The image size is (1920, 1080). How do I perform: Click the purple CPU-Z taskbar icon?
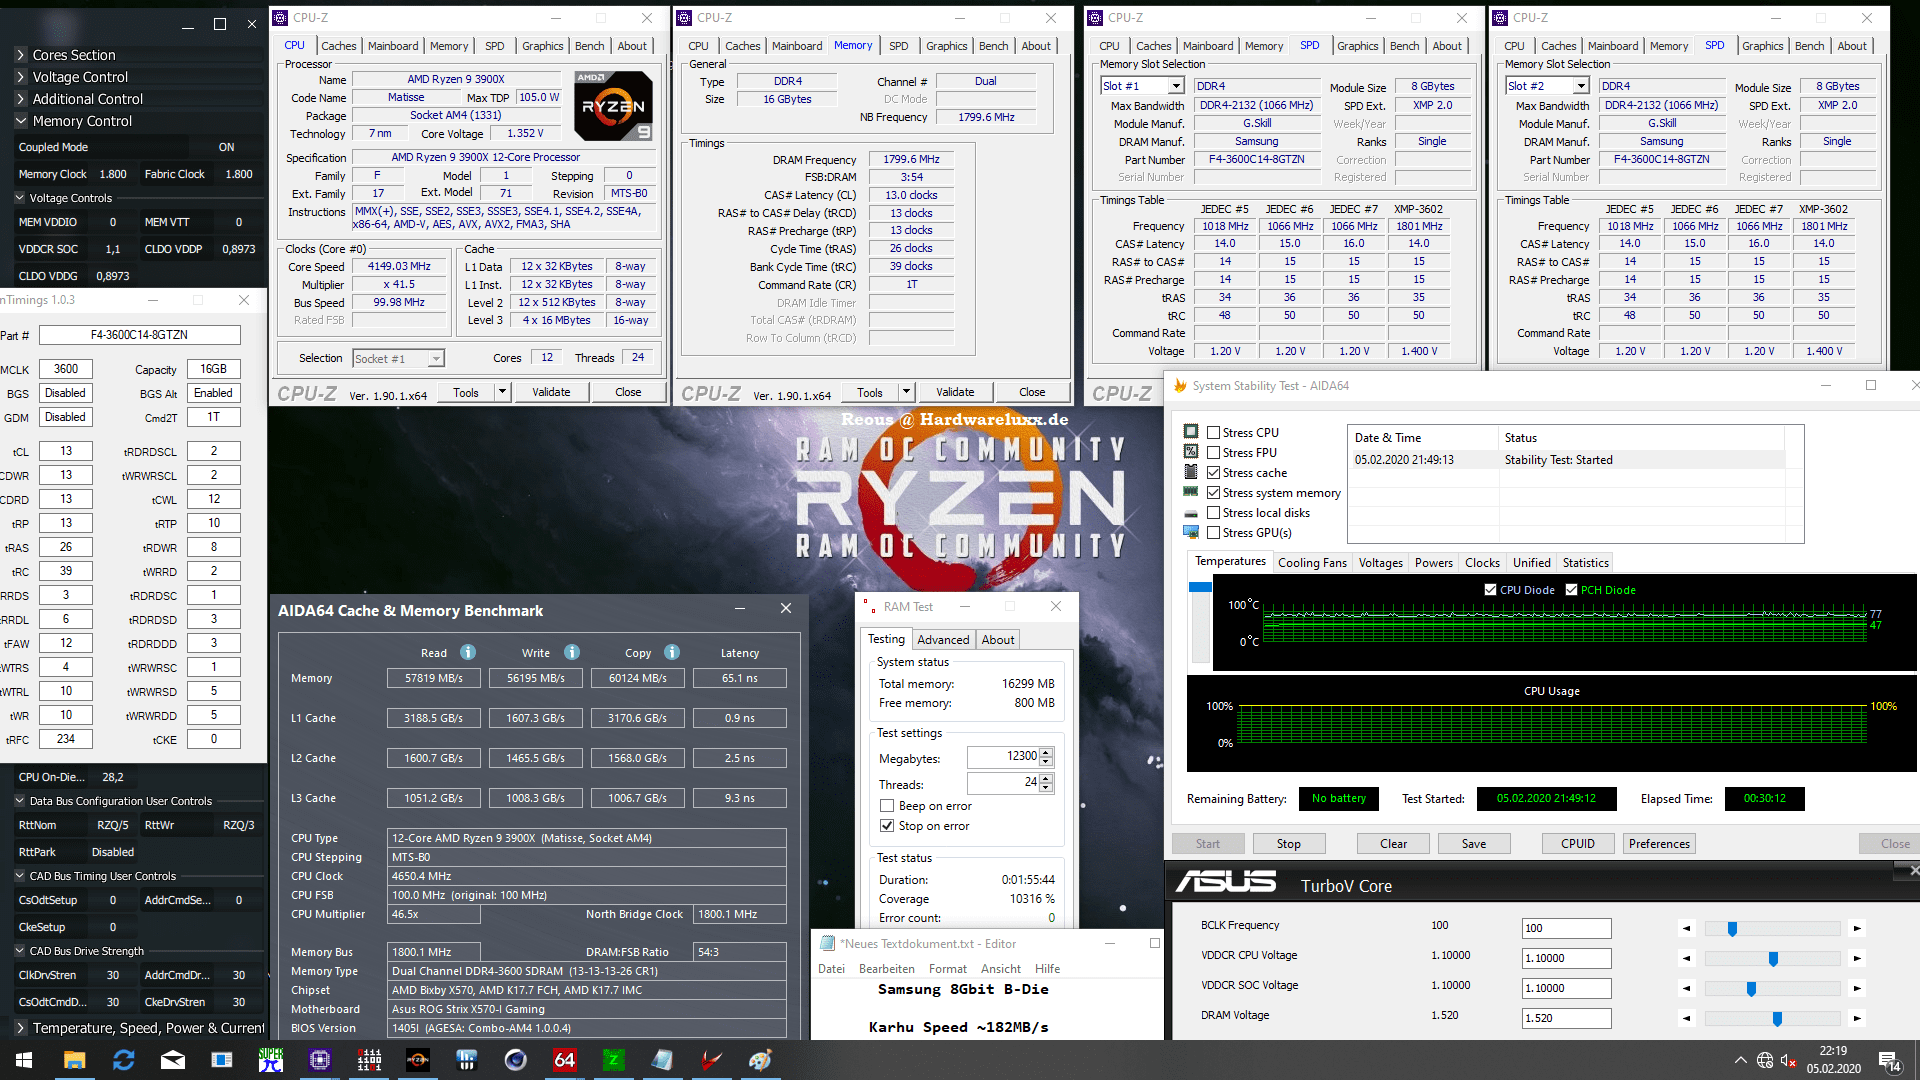click(320, 1060)
